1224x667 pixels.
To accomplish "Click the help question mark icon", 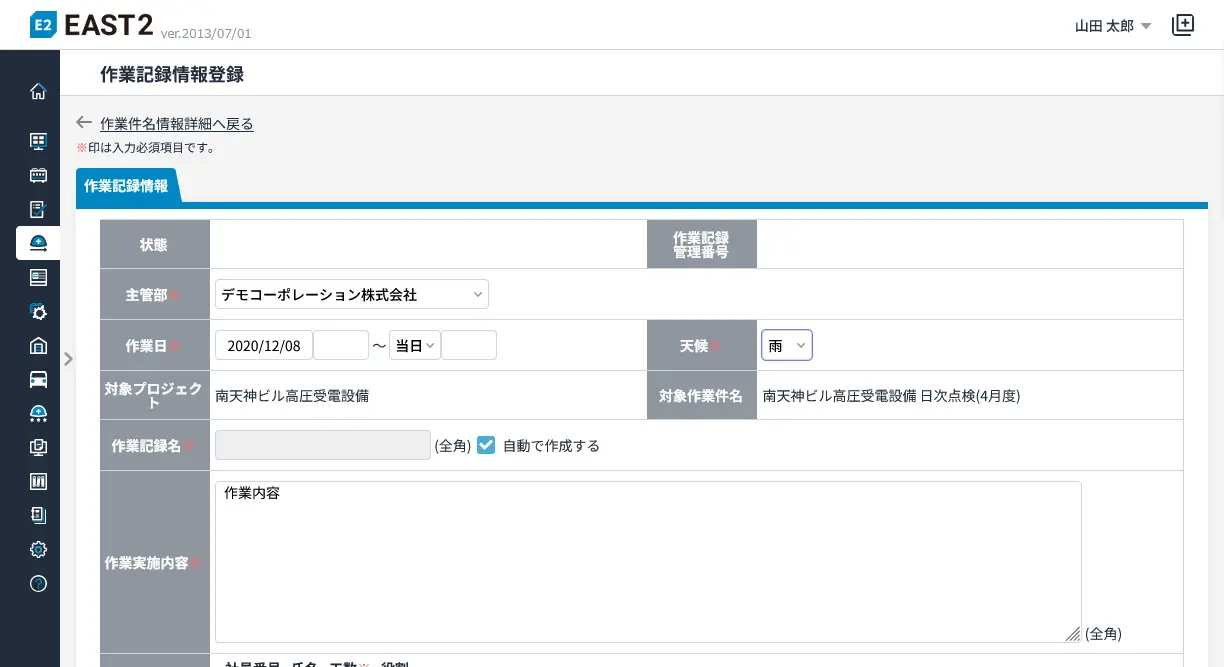I will click(38, 583).
